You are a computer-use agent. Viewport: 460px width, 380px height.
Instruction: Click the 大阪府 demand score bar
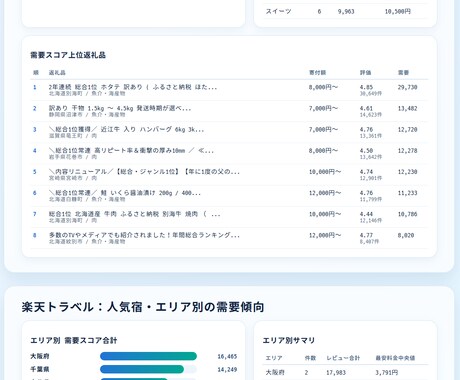coord(148,356)
